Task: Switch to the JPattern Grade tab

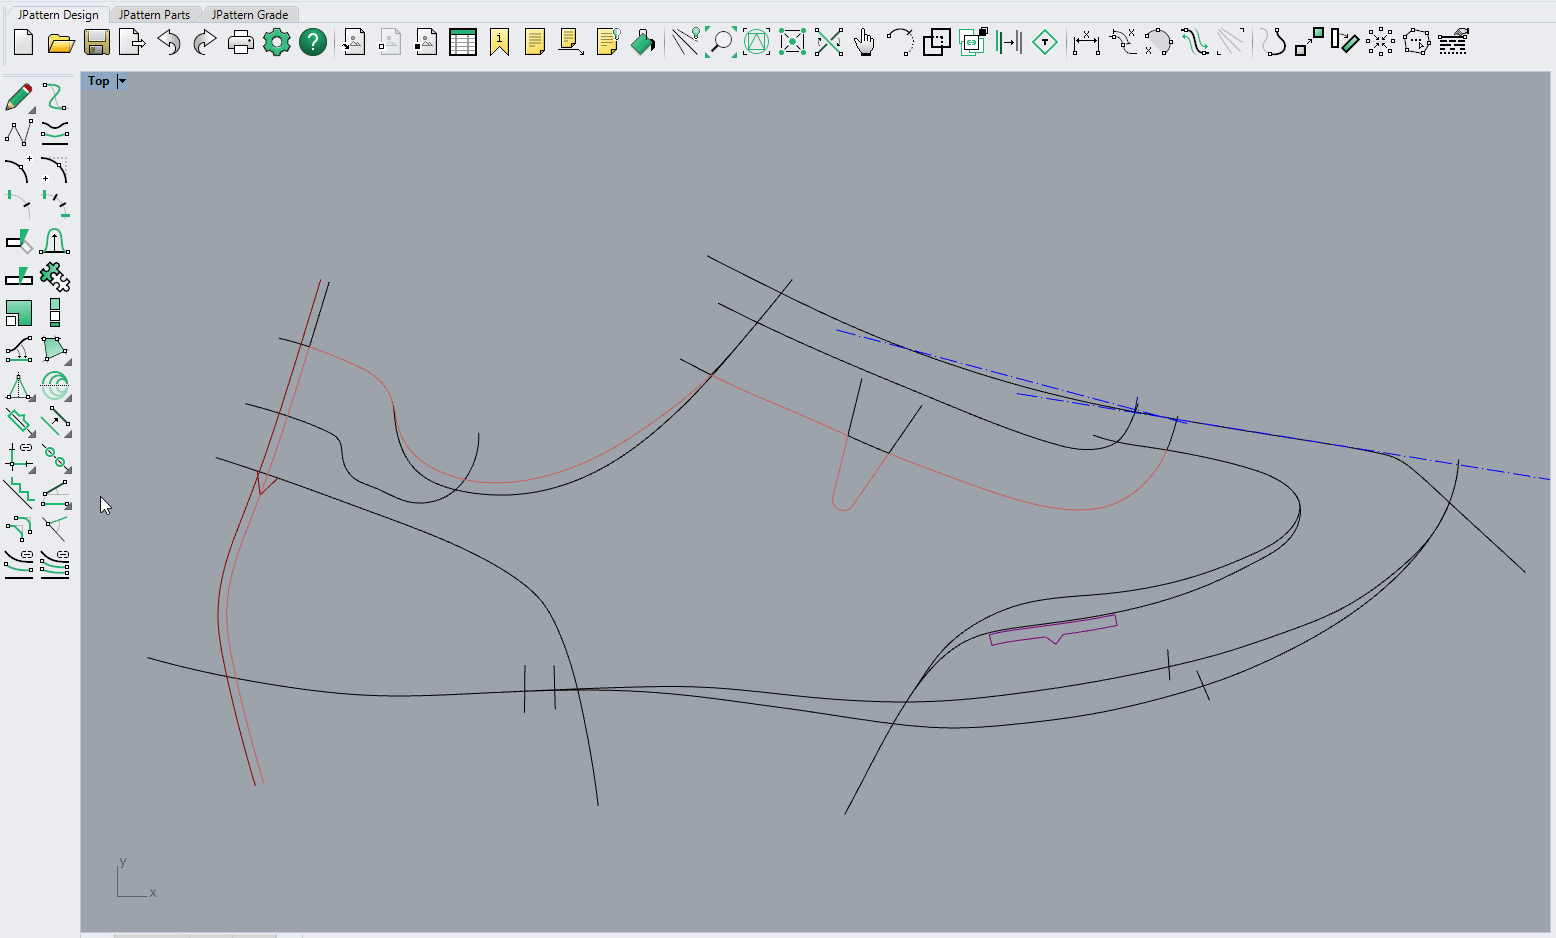Action: pos(250,14)
